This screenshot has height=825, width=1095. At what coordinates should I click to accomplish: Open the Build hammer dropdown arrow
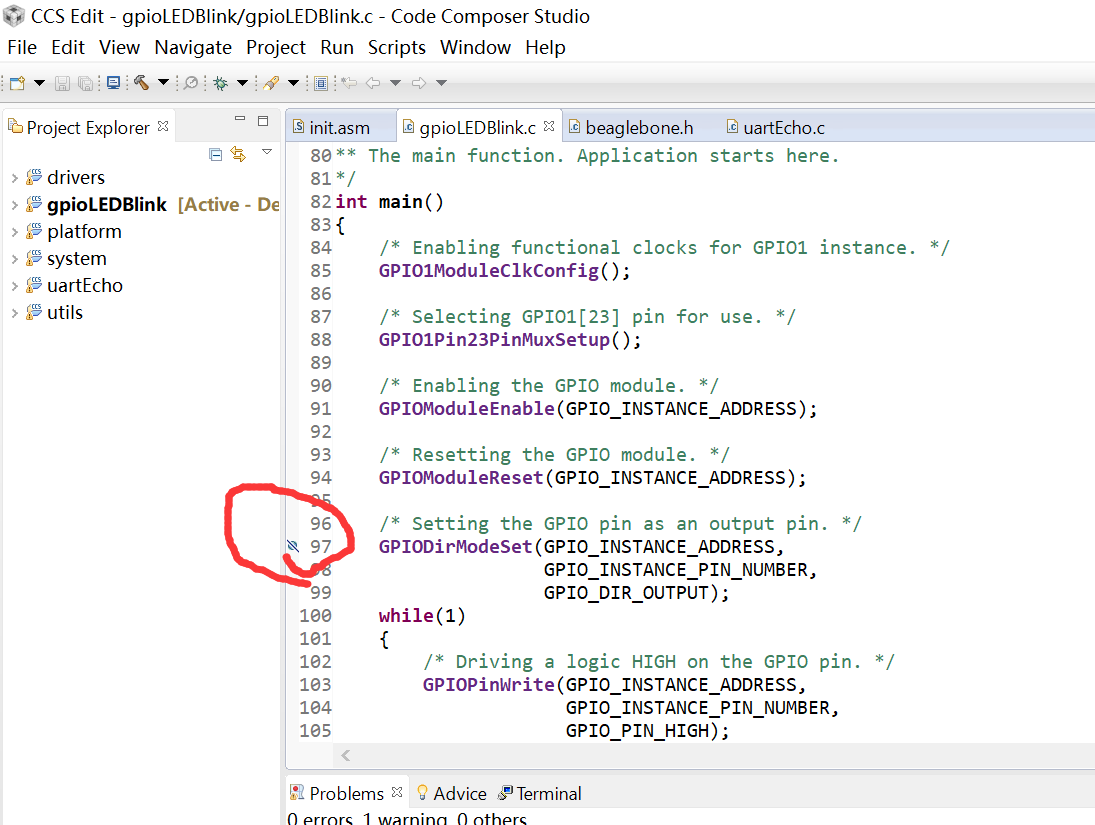[163, 82]
